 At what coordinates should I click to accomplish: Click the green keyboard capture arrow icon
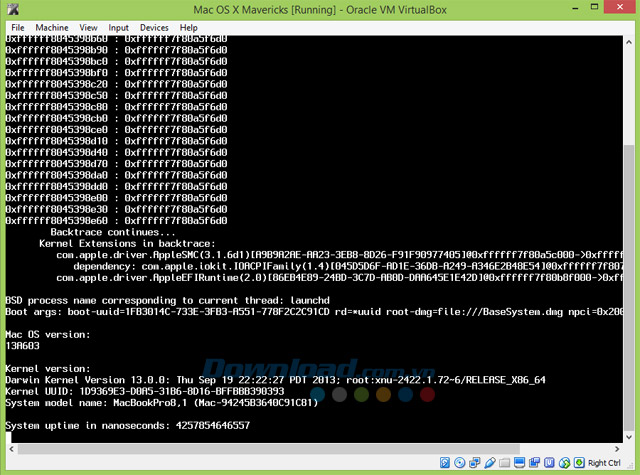(x=579, y=462)
